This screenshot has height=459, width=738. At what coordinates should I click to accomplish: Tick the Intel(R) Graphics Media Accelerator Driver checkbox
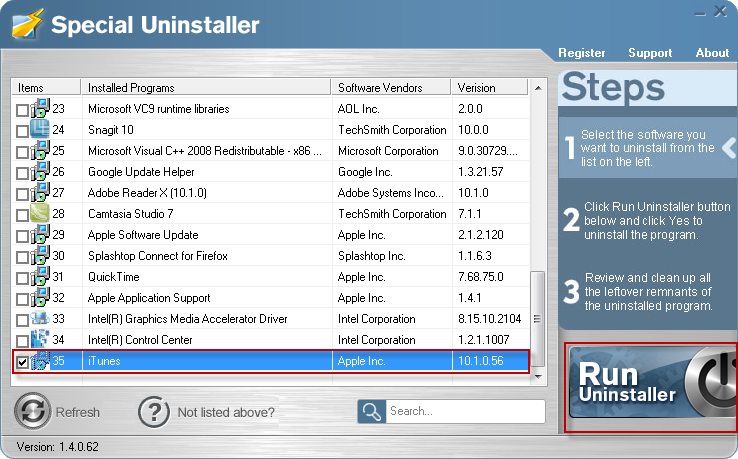(x=22, y=320)
